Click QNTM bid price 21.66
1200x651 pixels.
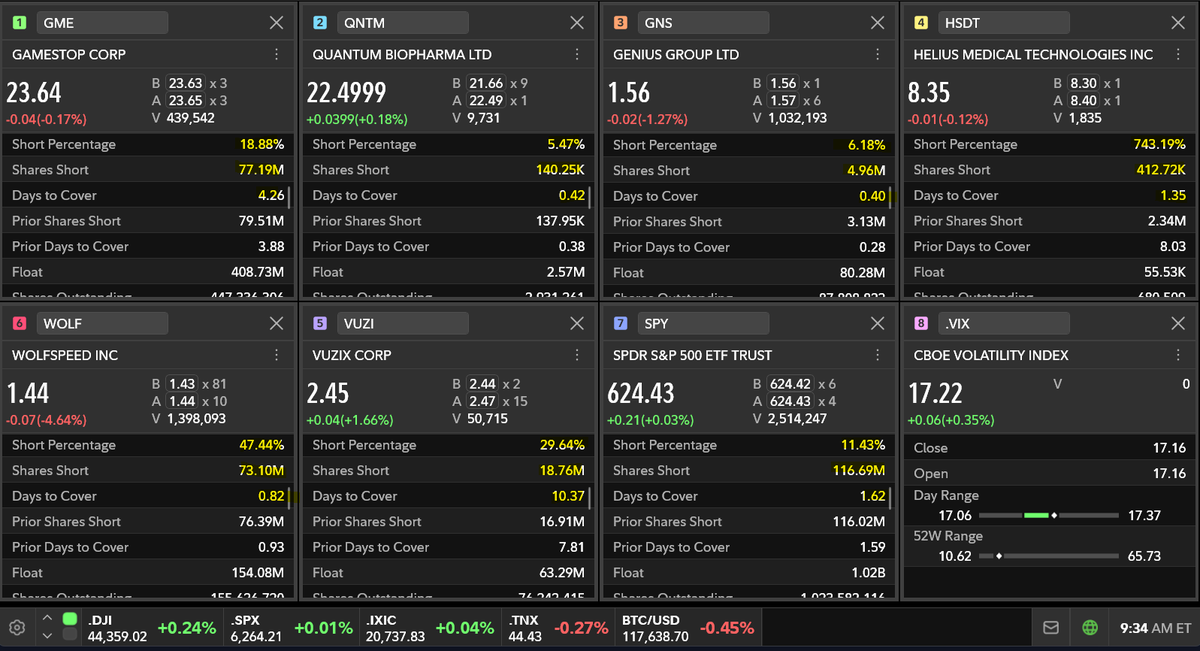coord(486,84)
